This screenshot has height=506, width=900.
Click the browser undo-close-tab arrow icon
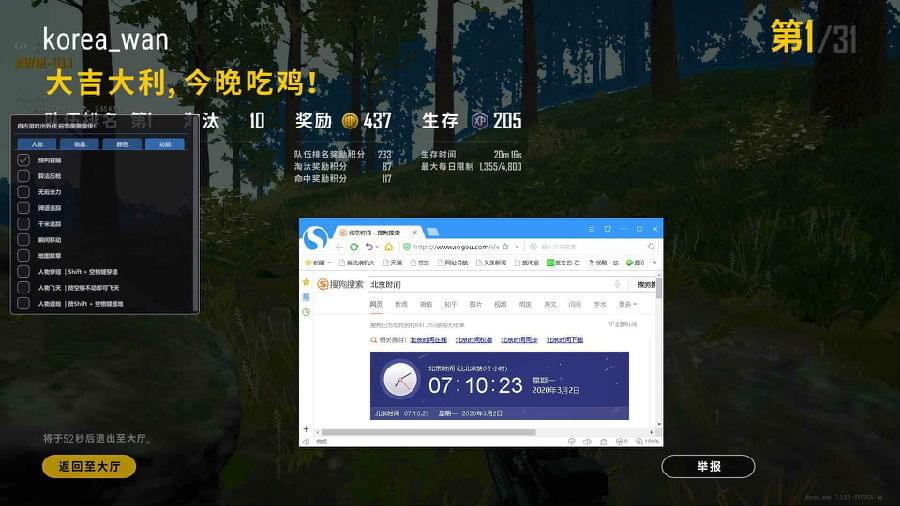(x=369, y=247)
